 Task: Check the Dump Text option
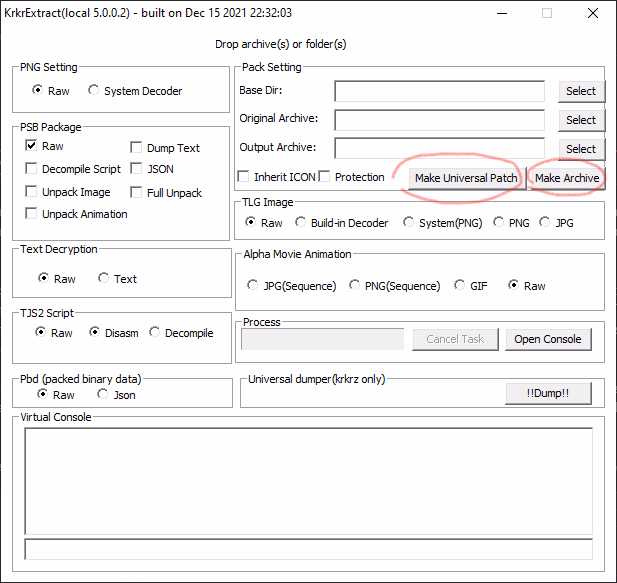tap(137, 148)
